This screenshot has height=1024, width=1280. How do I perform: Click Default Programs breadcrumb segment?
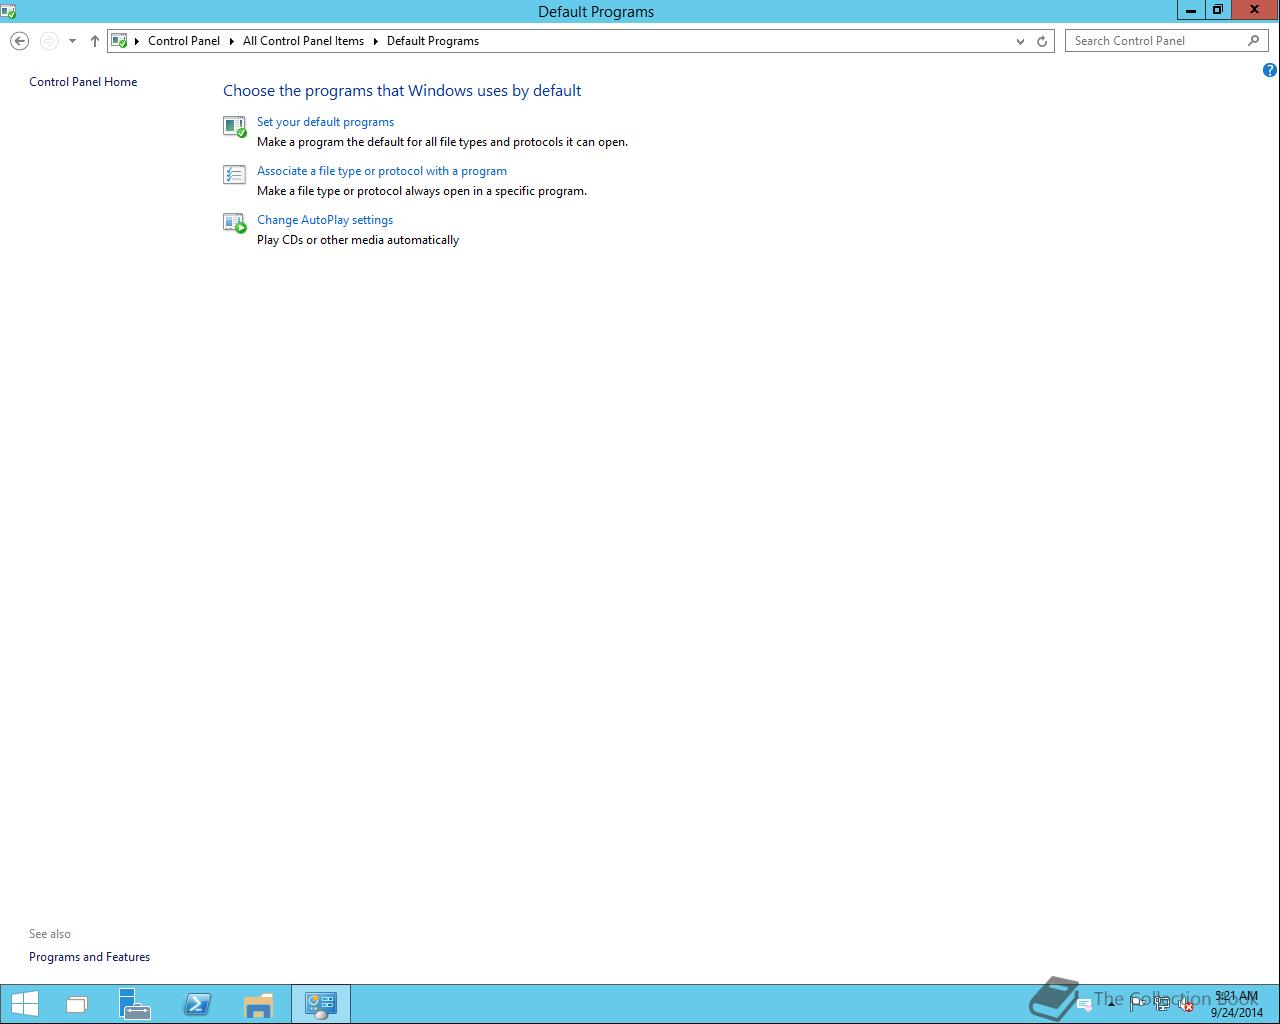click(x=433, y=41)
